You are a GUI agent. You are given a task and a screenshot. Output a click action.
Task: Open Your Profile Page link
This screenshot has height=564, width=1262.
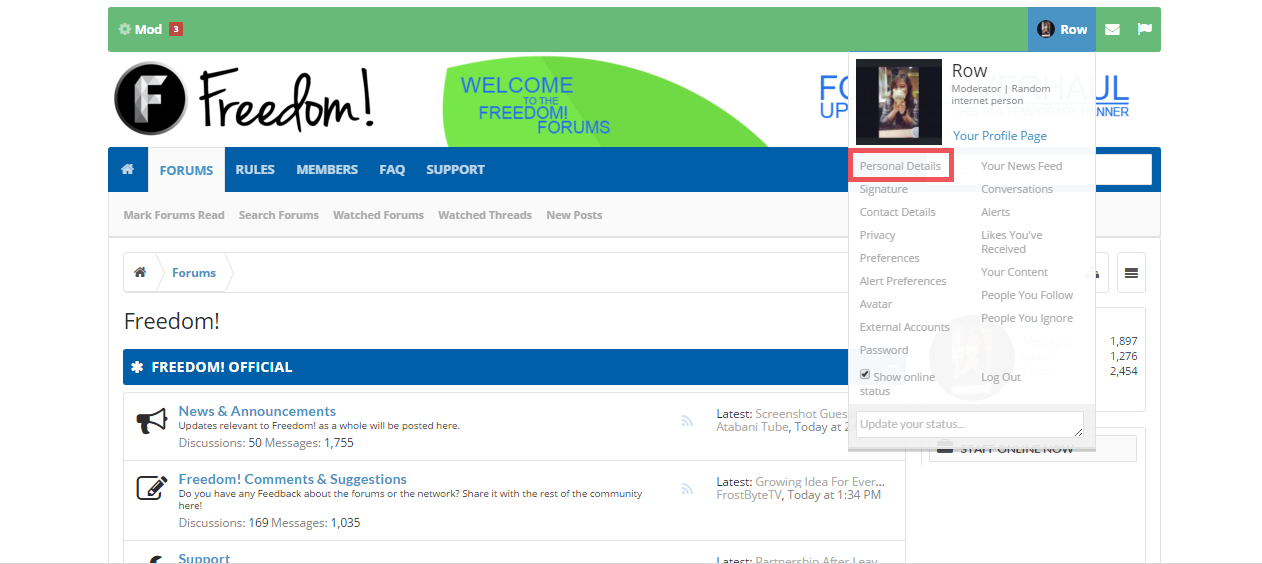point(999,136)
